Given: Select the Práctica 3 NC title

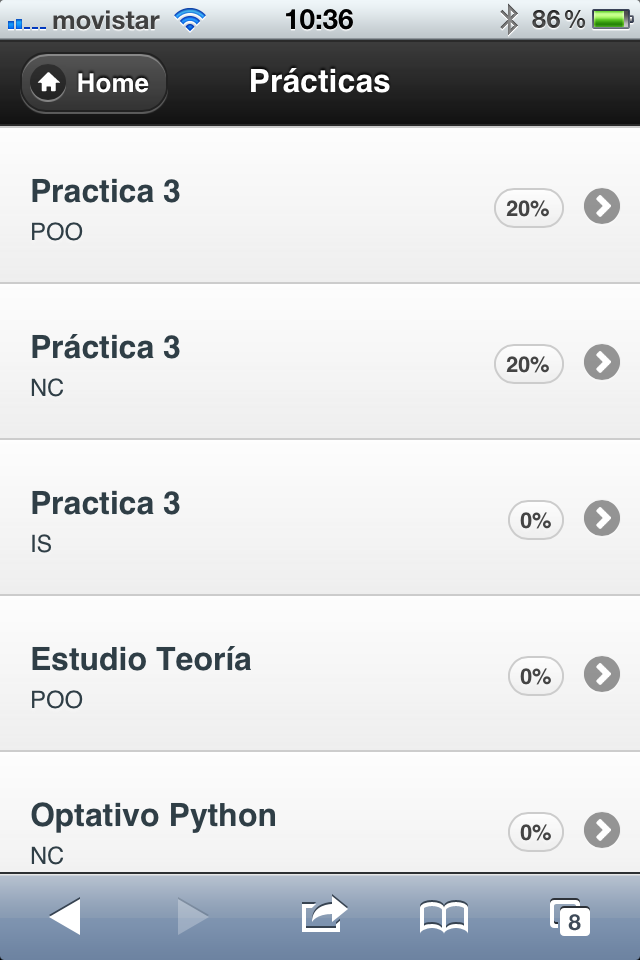Looking at the screenshot, I should 105,347.
